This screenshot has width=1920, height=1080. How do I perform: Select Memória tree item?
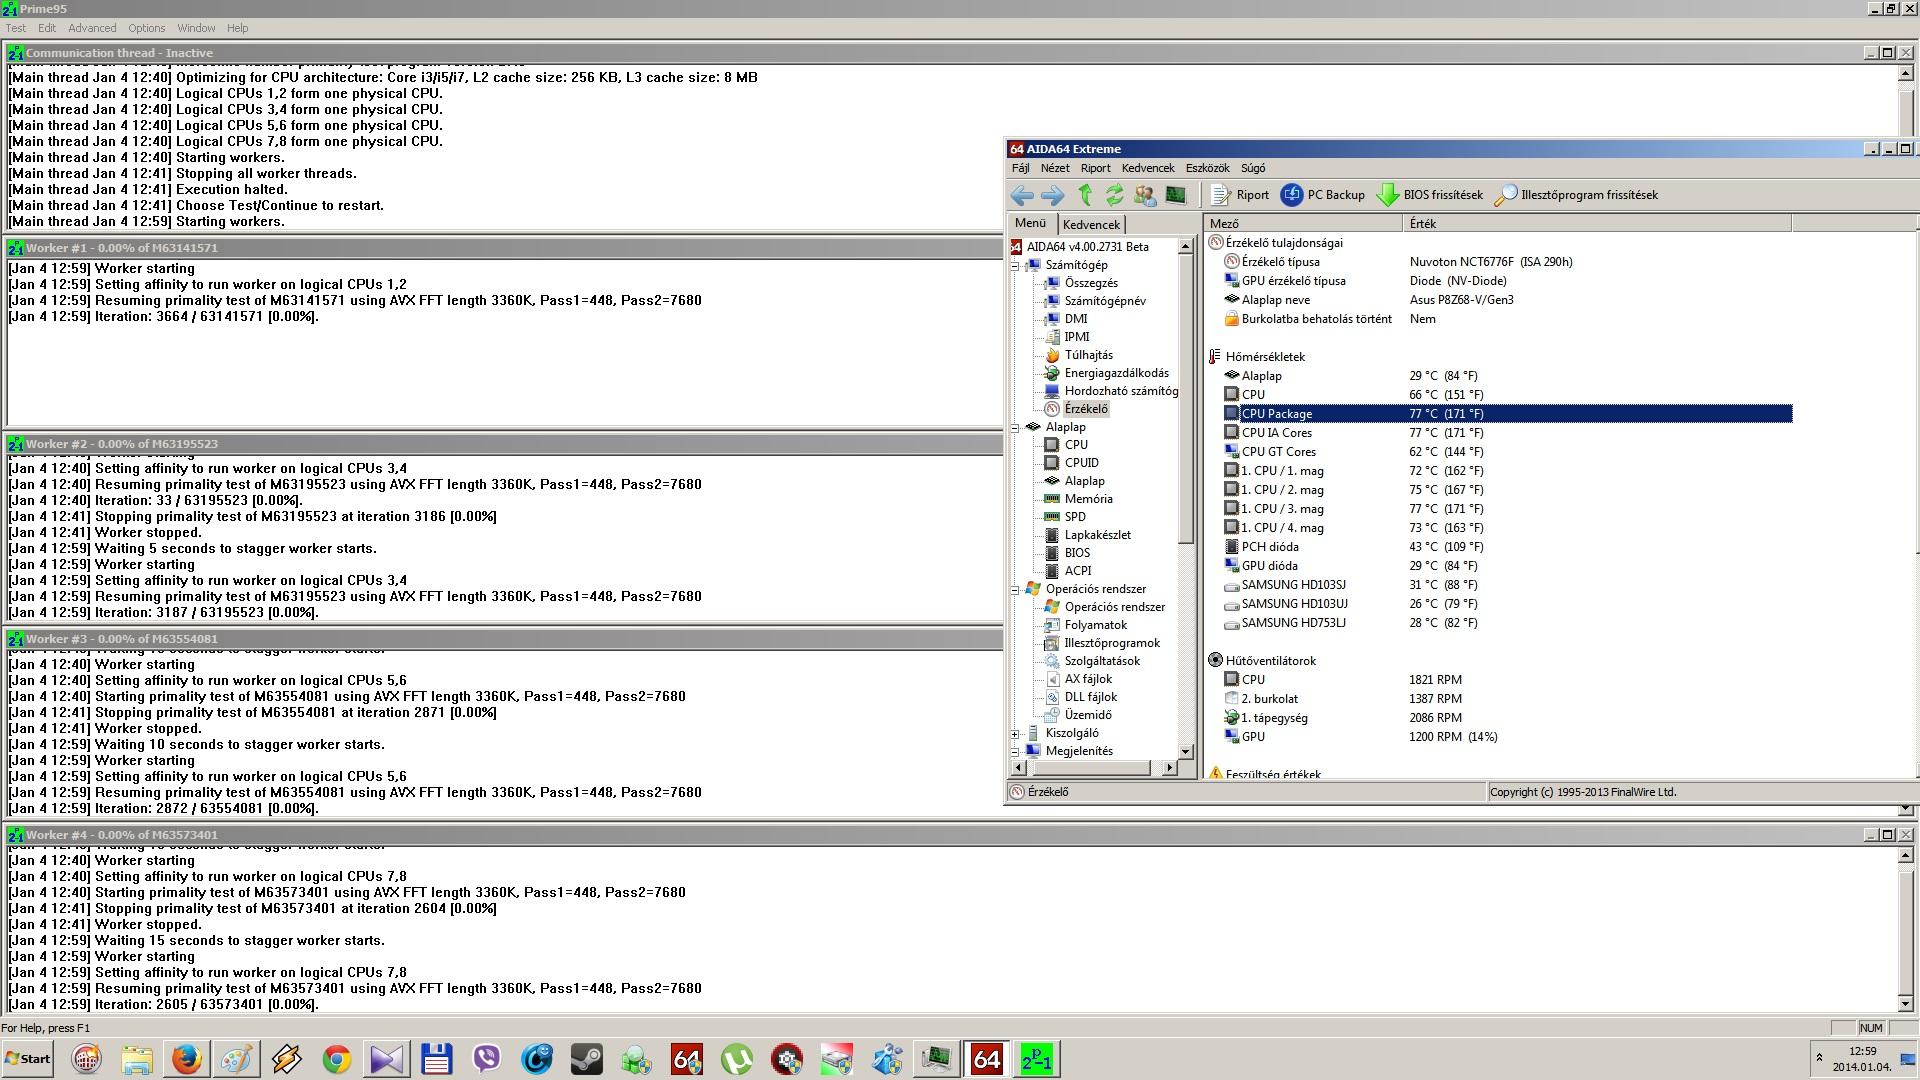coord(1088,499)
